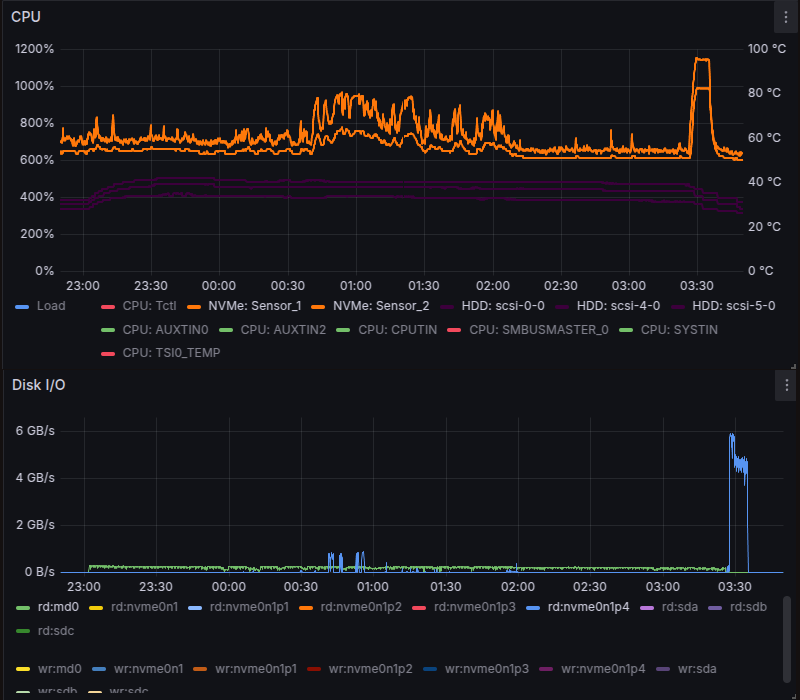Click the CPU panel title

[x=27, y=17]
